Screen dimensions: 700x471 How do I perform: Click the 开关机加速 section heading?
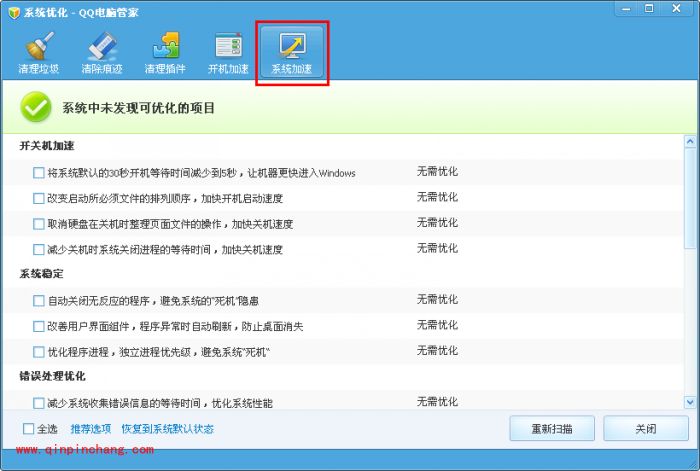click(47, 146)
